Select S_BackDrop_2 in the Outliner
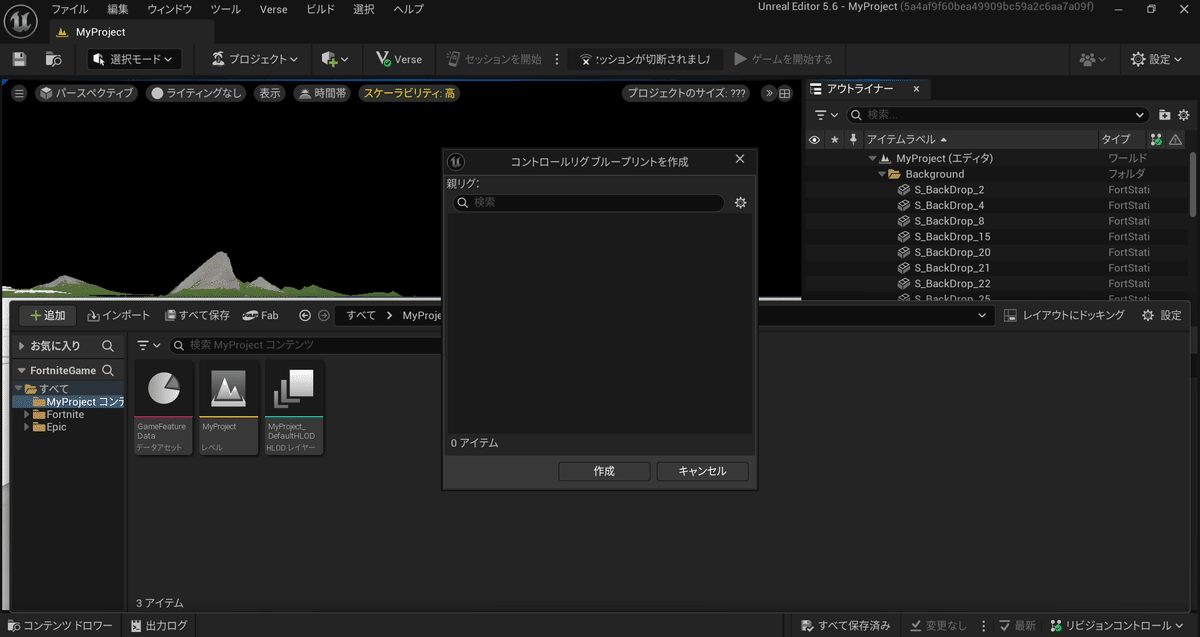 click(x=949, y=189)
